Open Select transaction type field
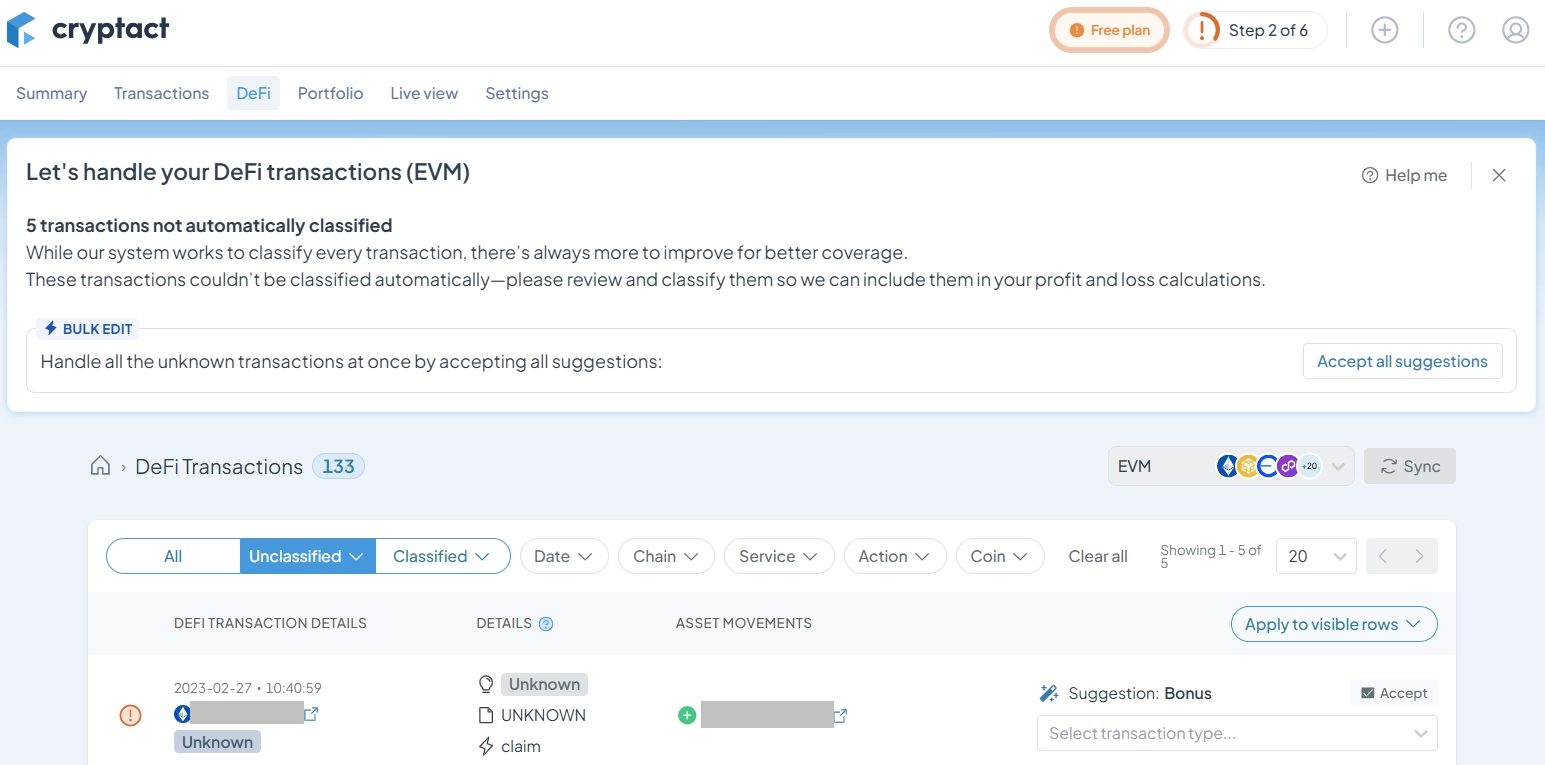Image resolution: width=1545 pixels, height=765 pixels. tap(1237, 733)
